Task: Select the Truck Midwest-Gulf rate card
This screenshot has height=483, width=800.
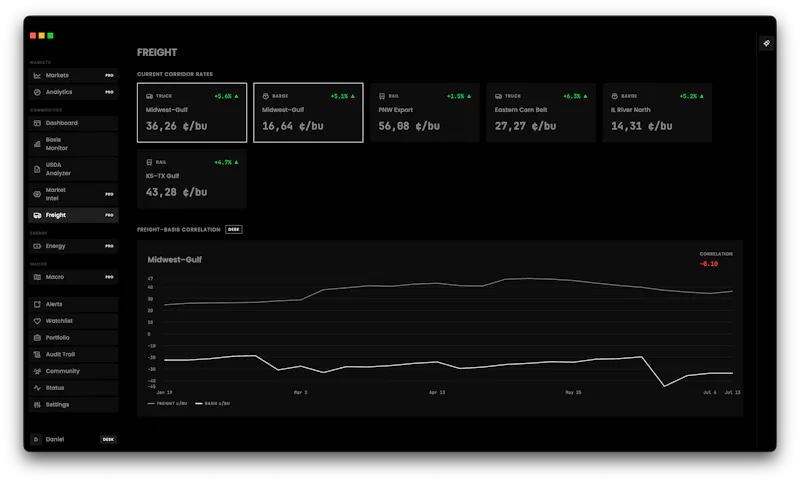Action: 192,113
